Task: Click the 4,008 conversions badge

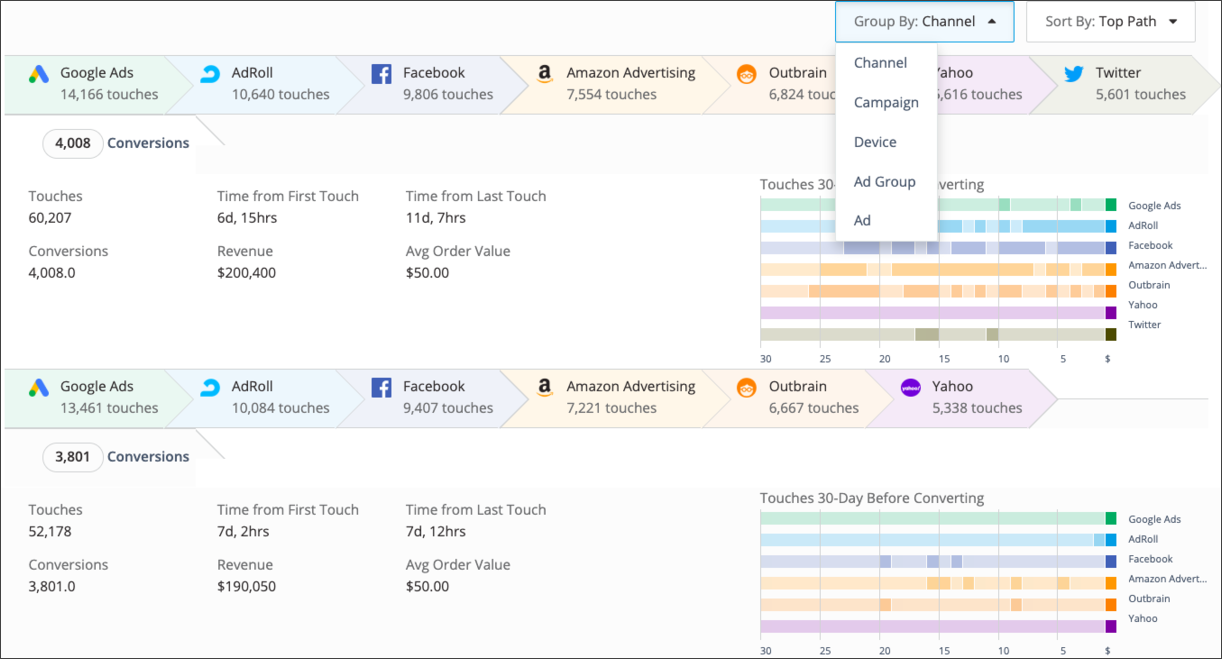Action: (x=73, y=143)
